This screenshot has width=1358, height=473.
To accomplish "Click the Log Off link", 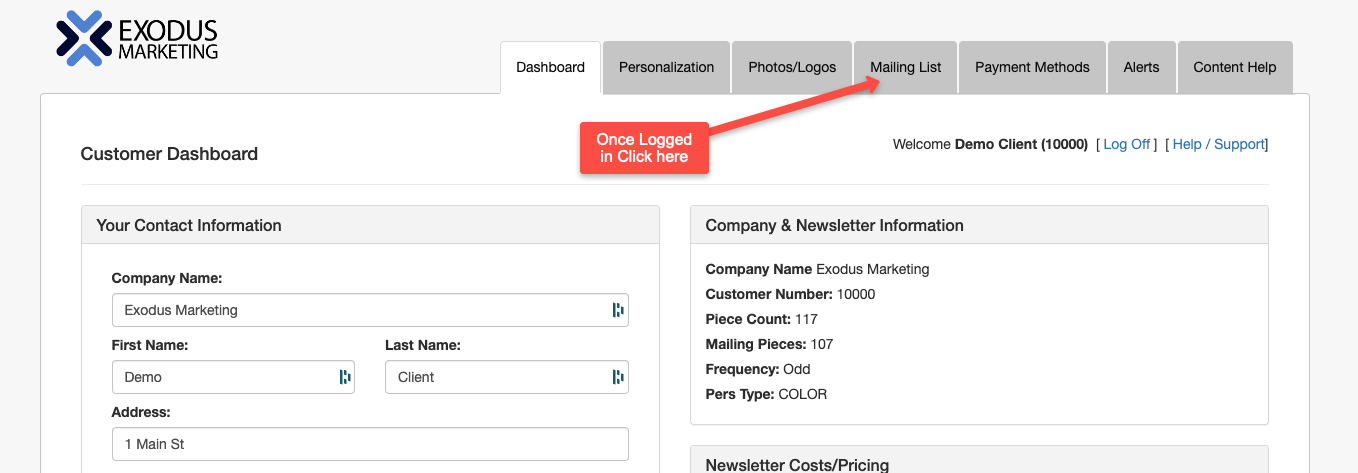I will (1127, 144).
